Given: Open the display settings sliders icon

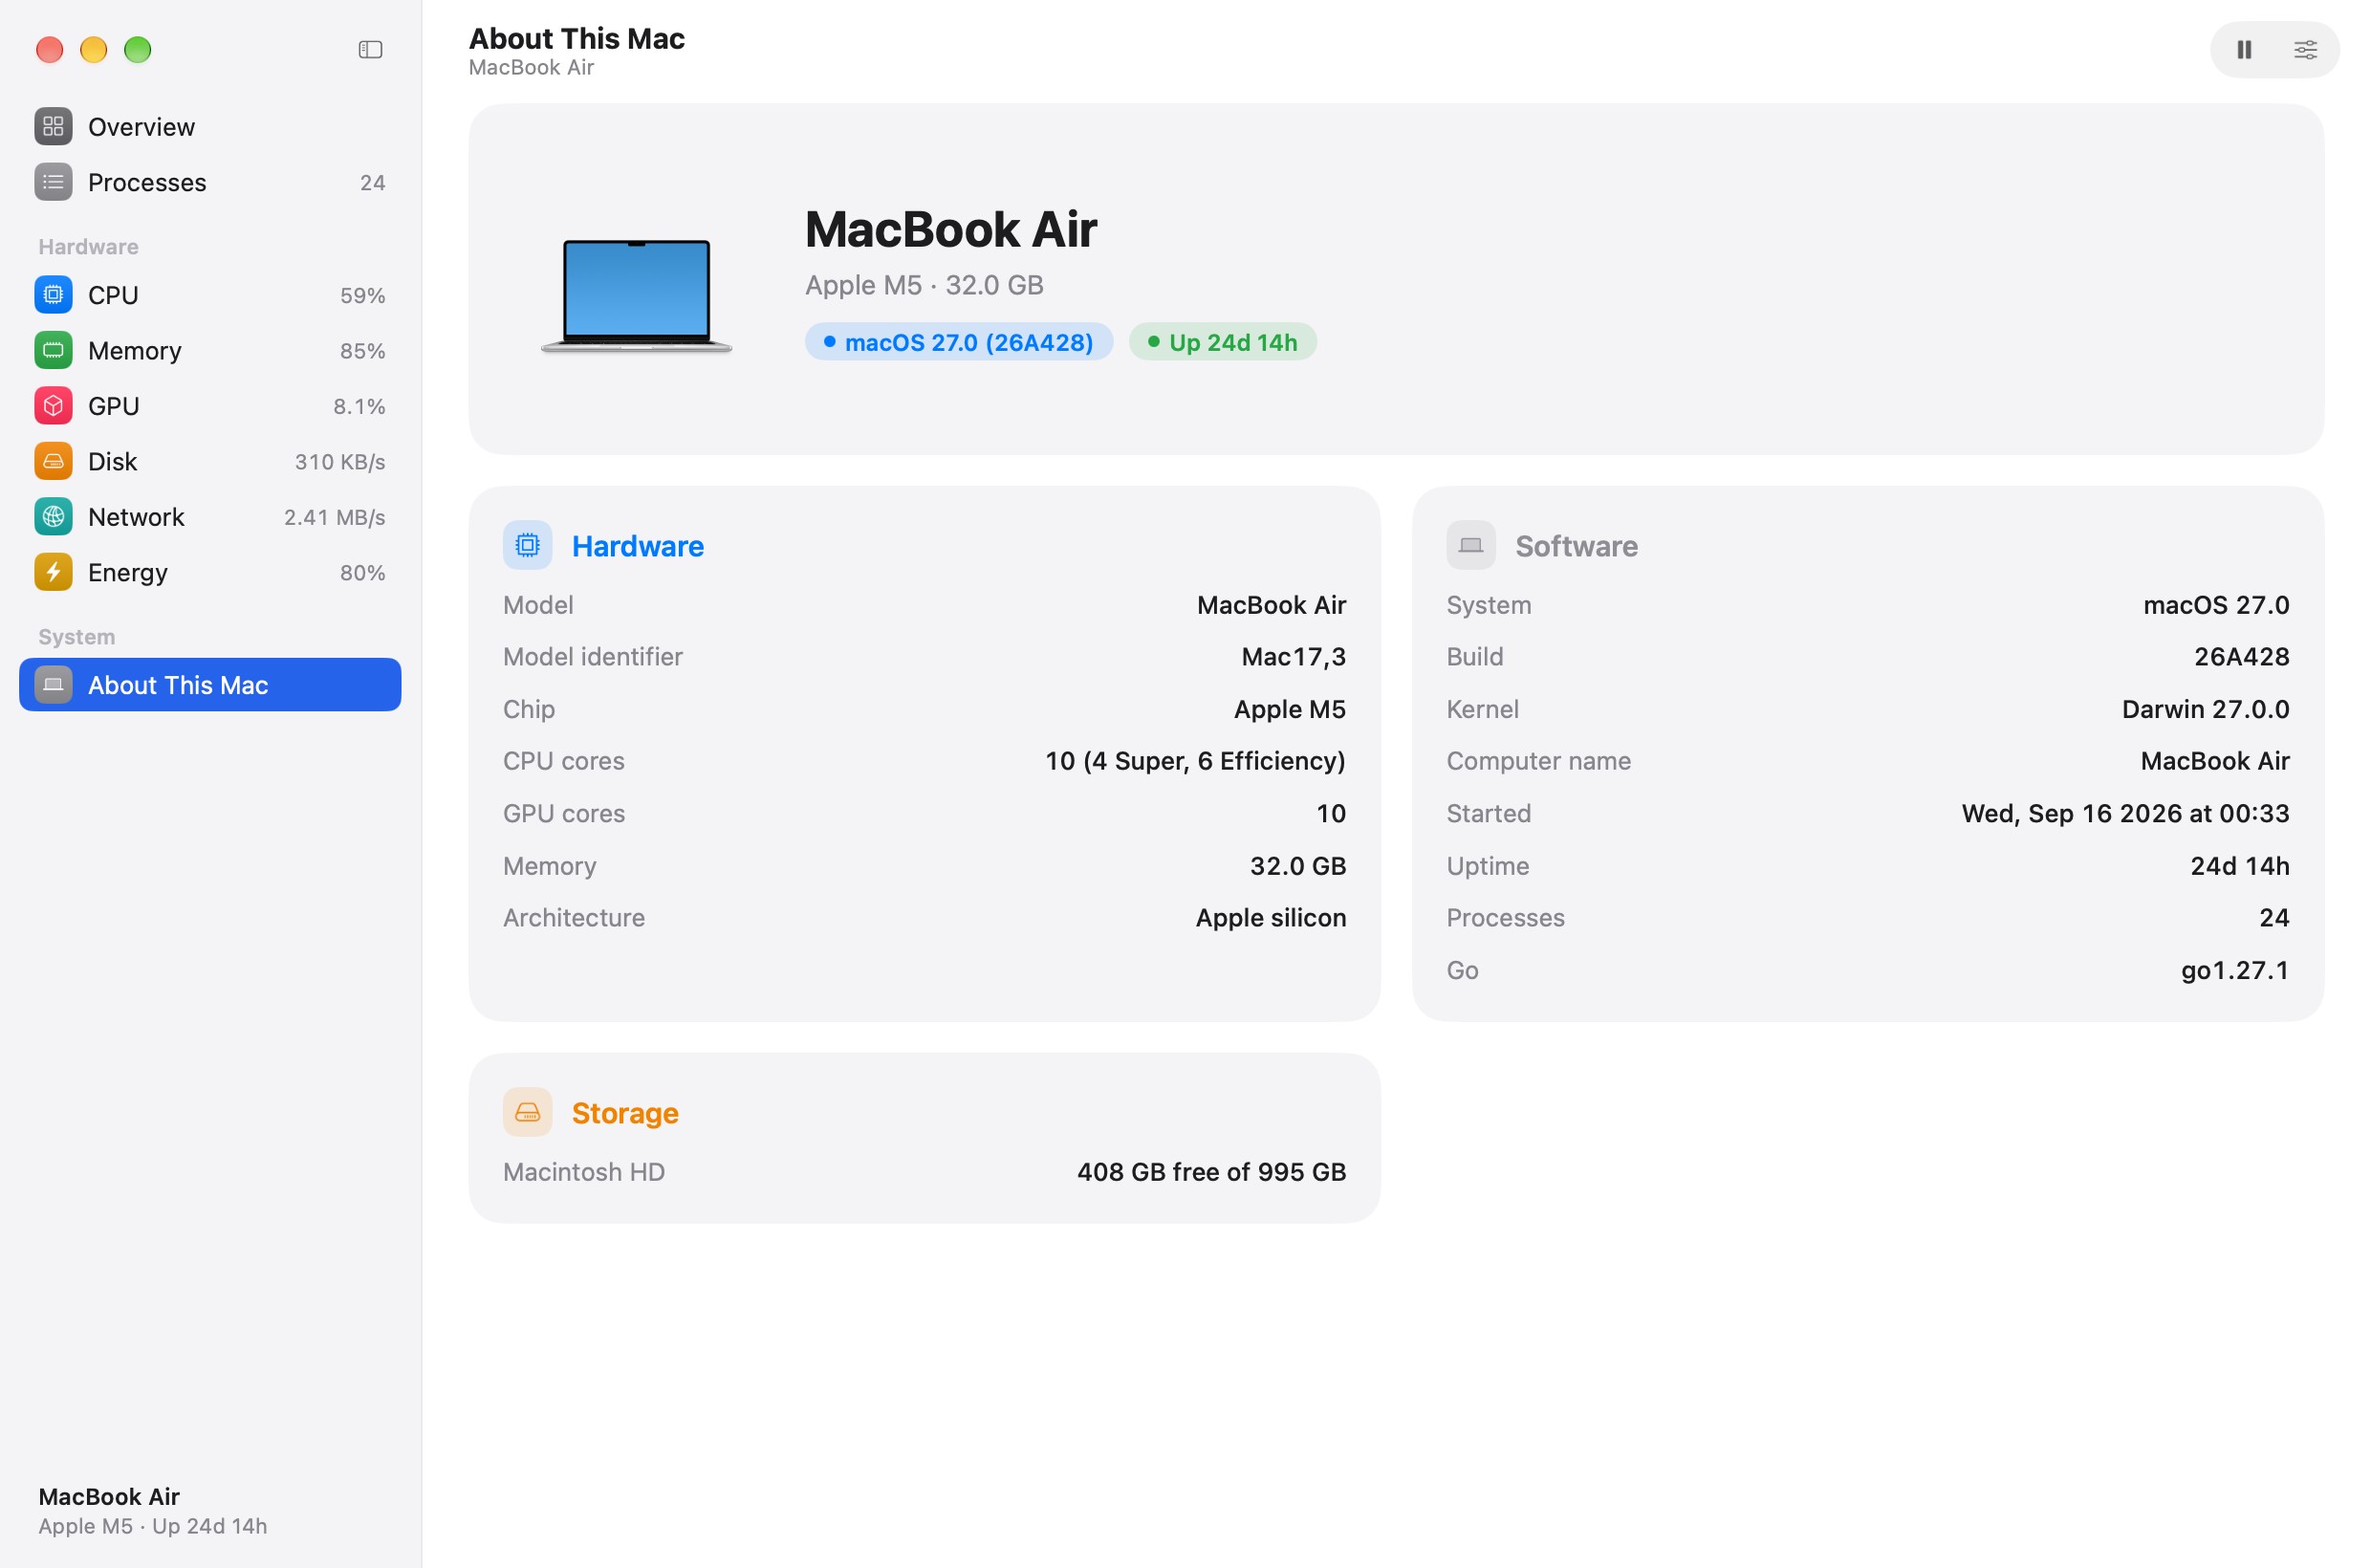Looking at the screenshot, I should coord(2304,49).
